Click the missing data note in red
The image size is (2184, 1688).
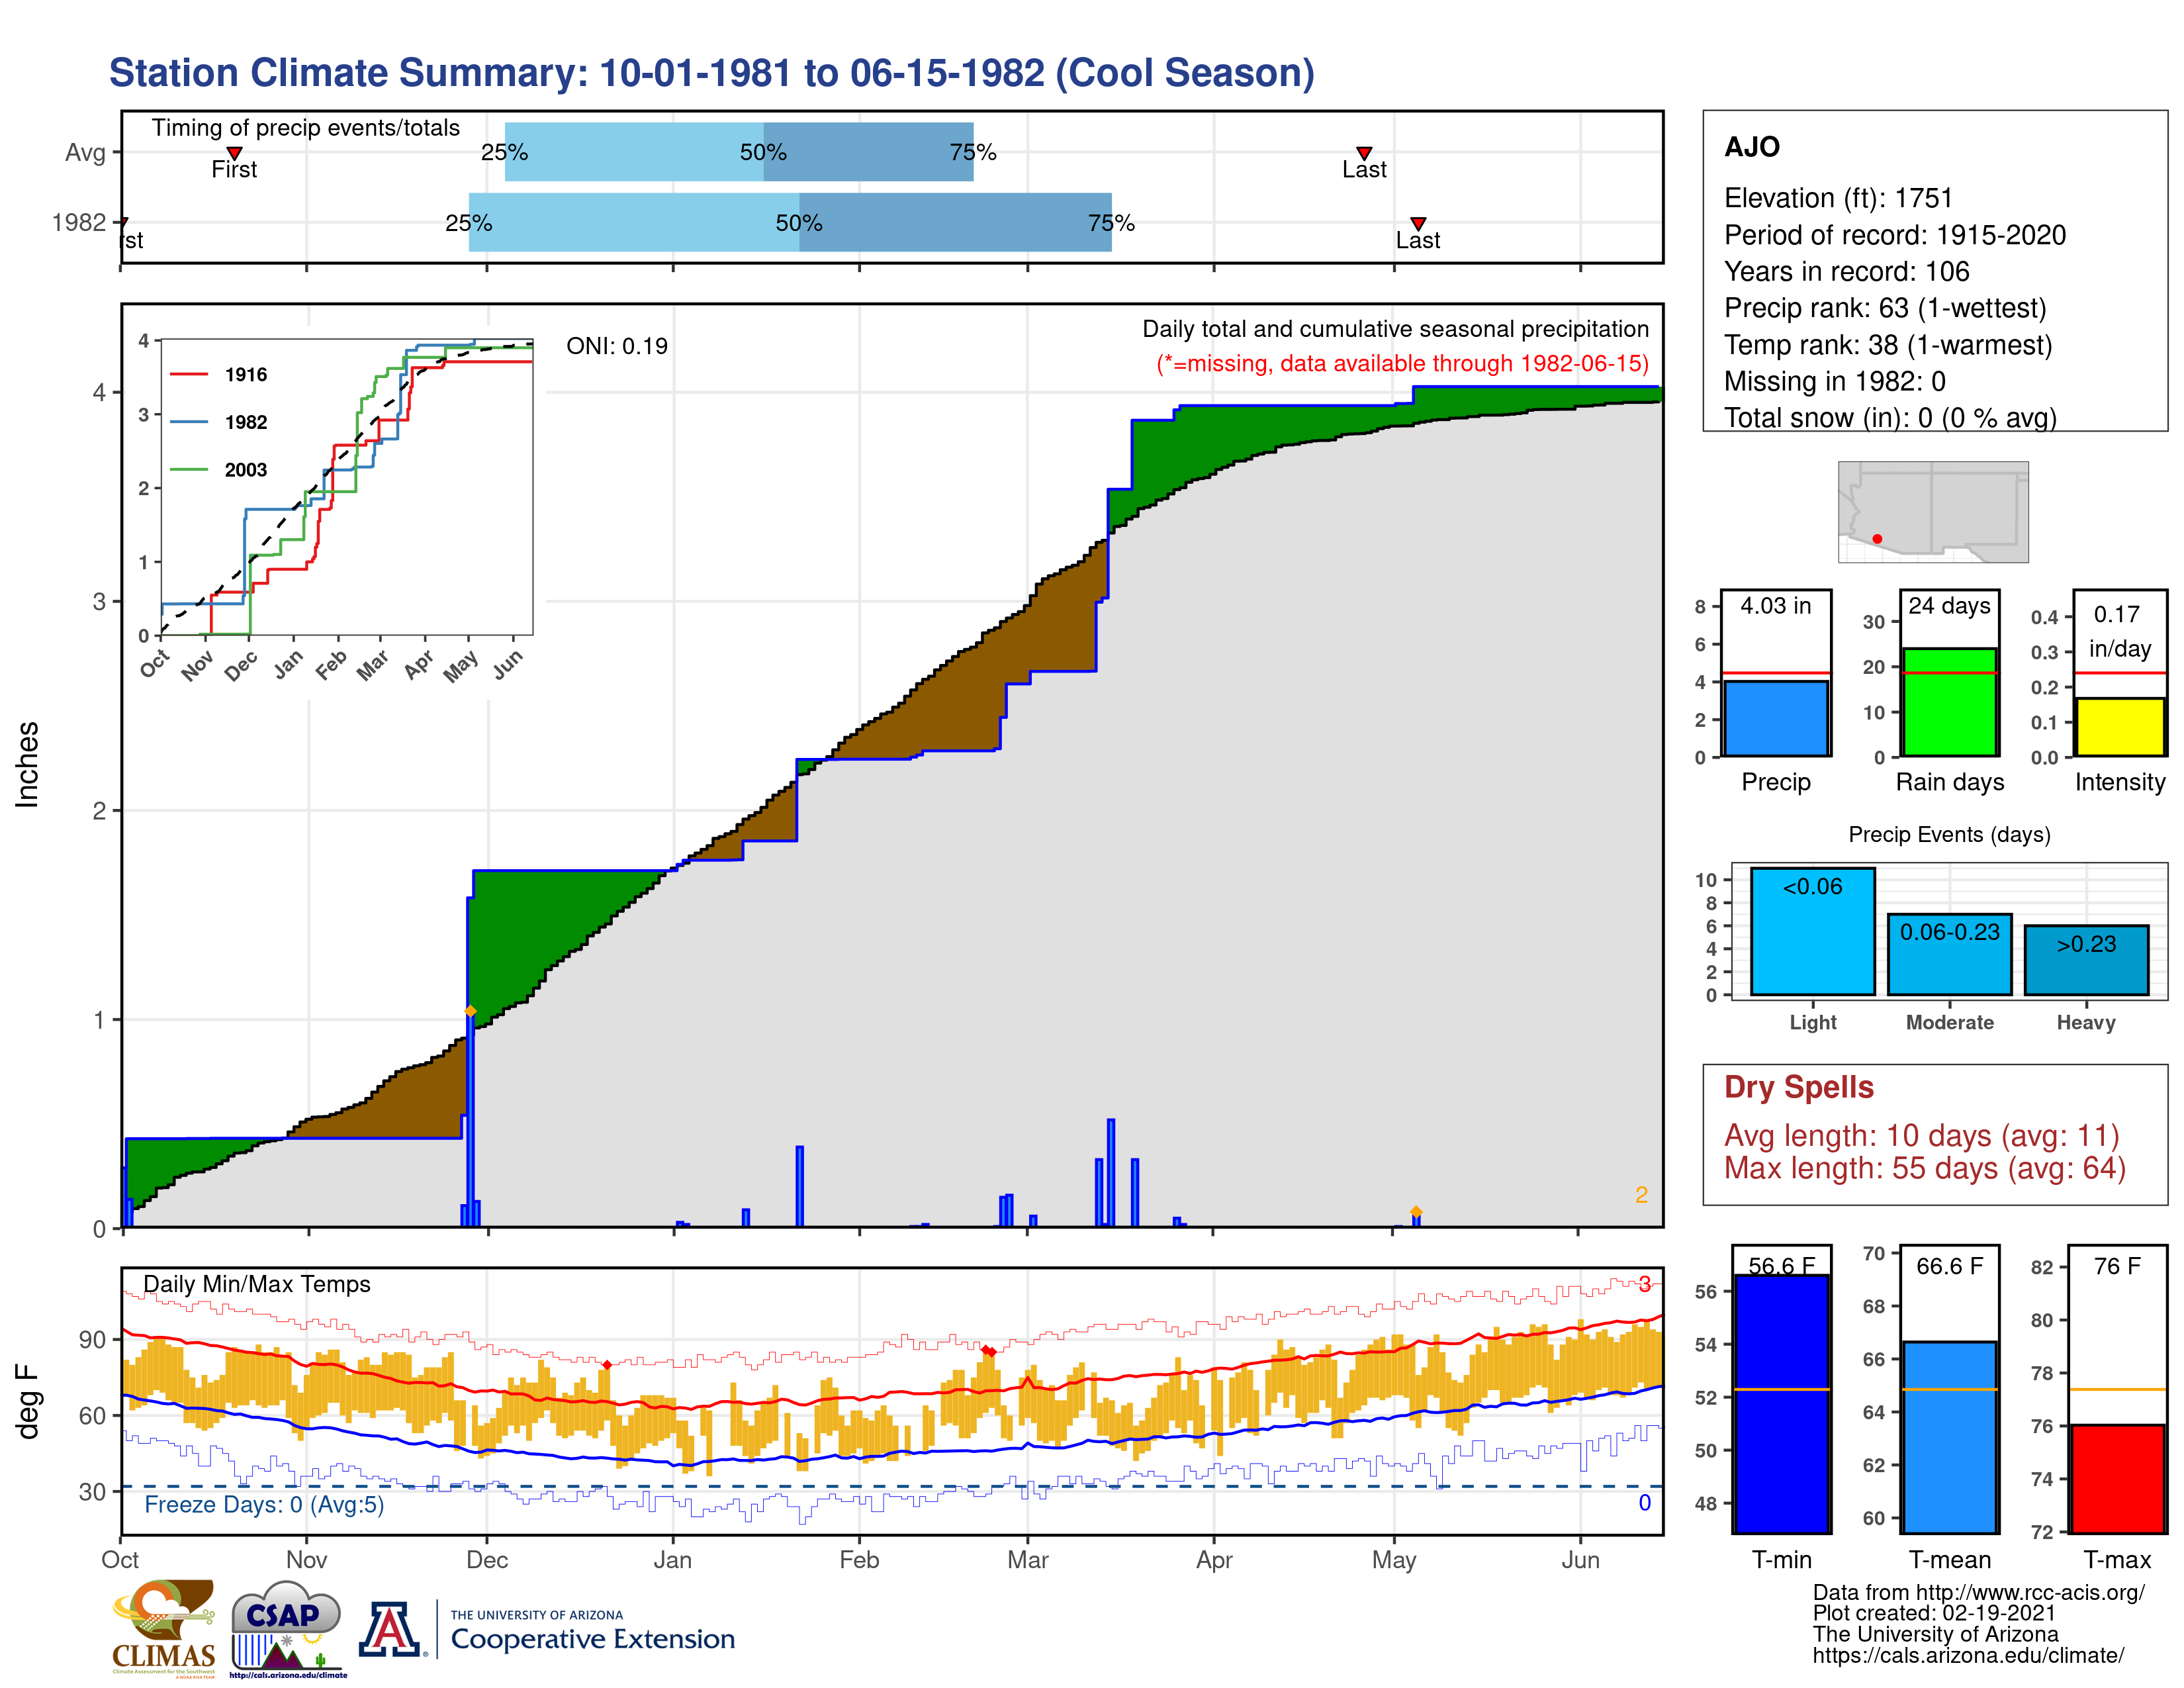click(x=1403, y=363)
